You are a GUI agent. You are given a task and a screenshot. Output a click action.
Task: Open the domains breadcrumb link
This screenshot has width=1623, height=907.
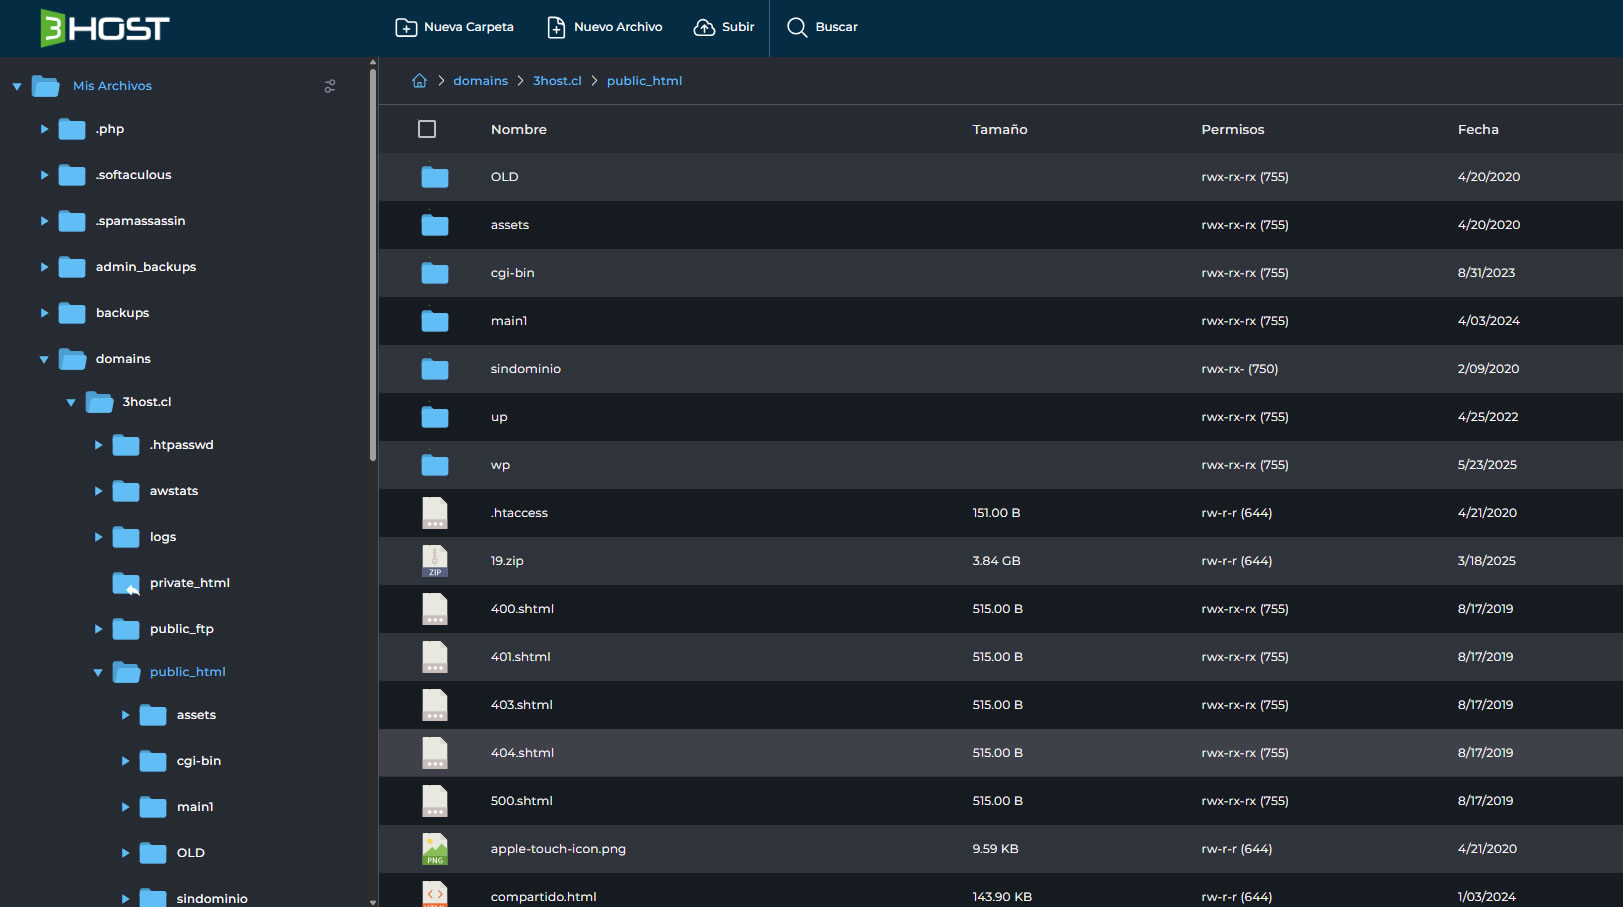click(480, 80)
